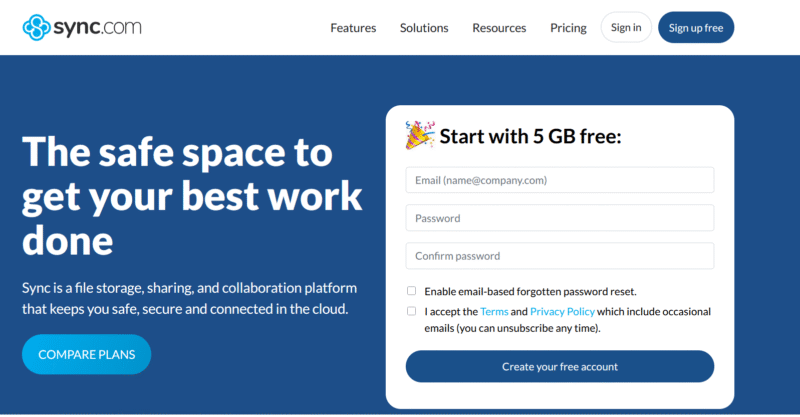Open the Resources menu

coord(499,28)
